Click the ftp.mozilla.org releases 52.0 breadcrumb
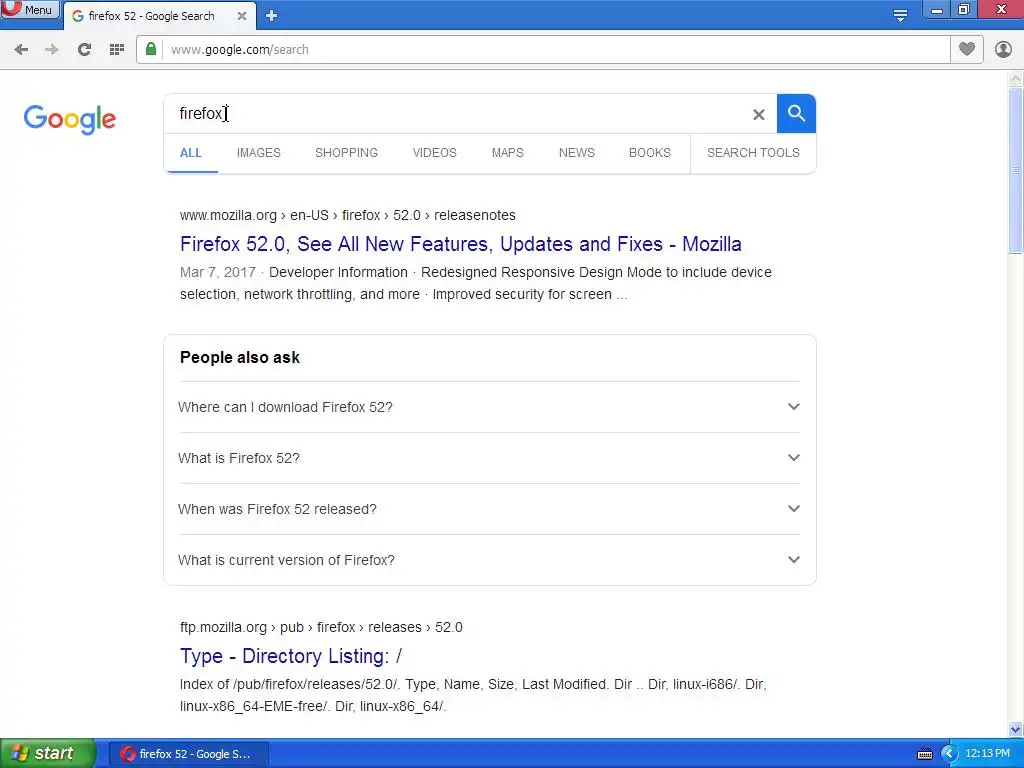The height and width of the screenshot is (768, 1024). click(321, 628)
